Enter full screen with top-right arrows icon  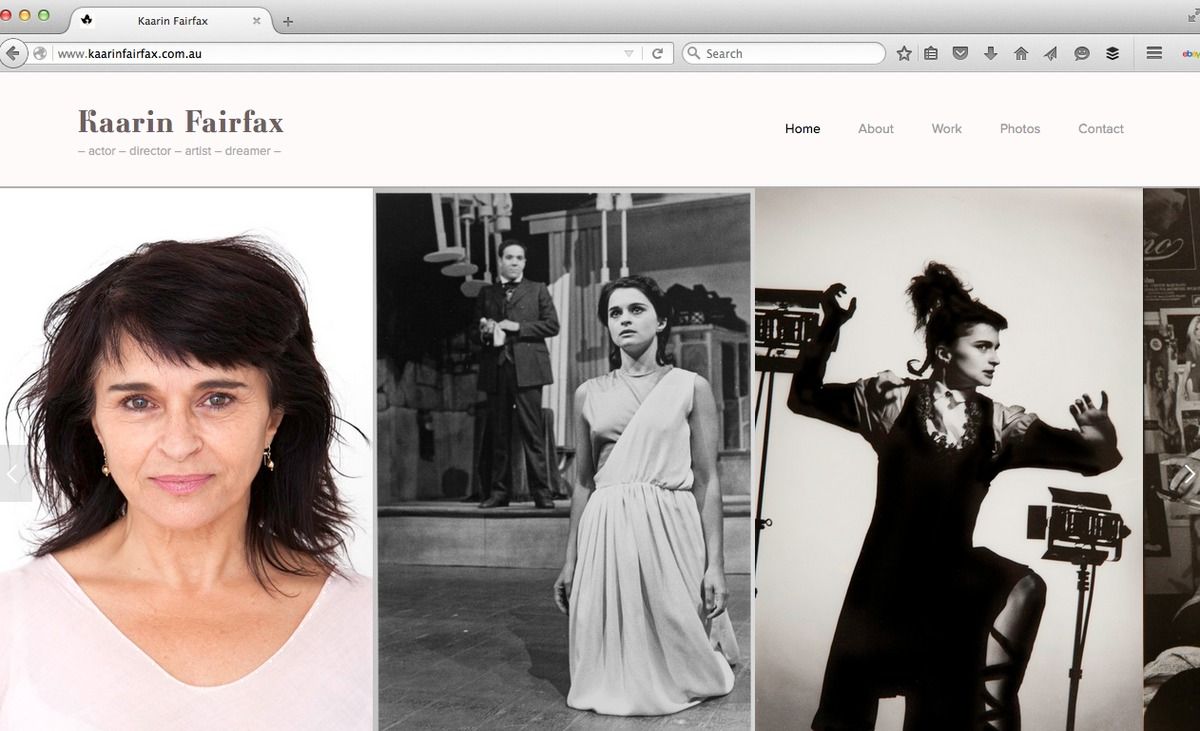click(1192, 16)
